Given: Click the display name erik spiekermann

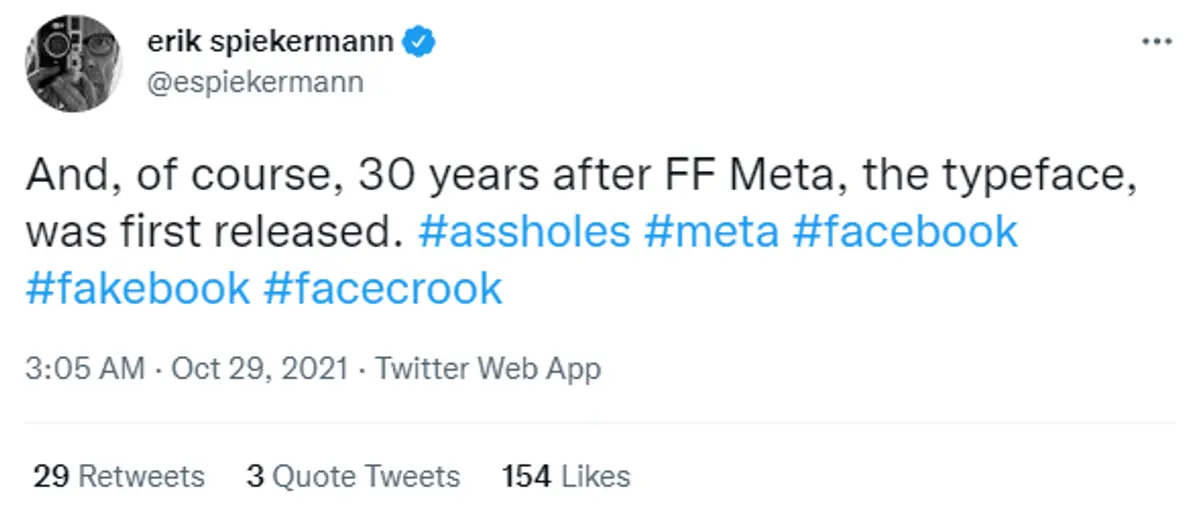Looking at the screenshot, I should [271, 43].
